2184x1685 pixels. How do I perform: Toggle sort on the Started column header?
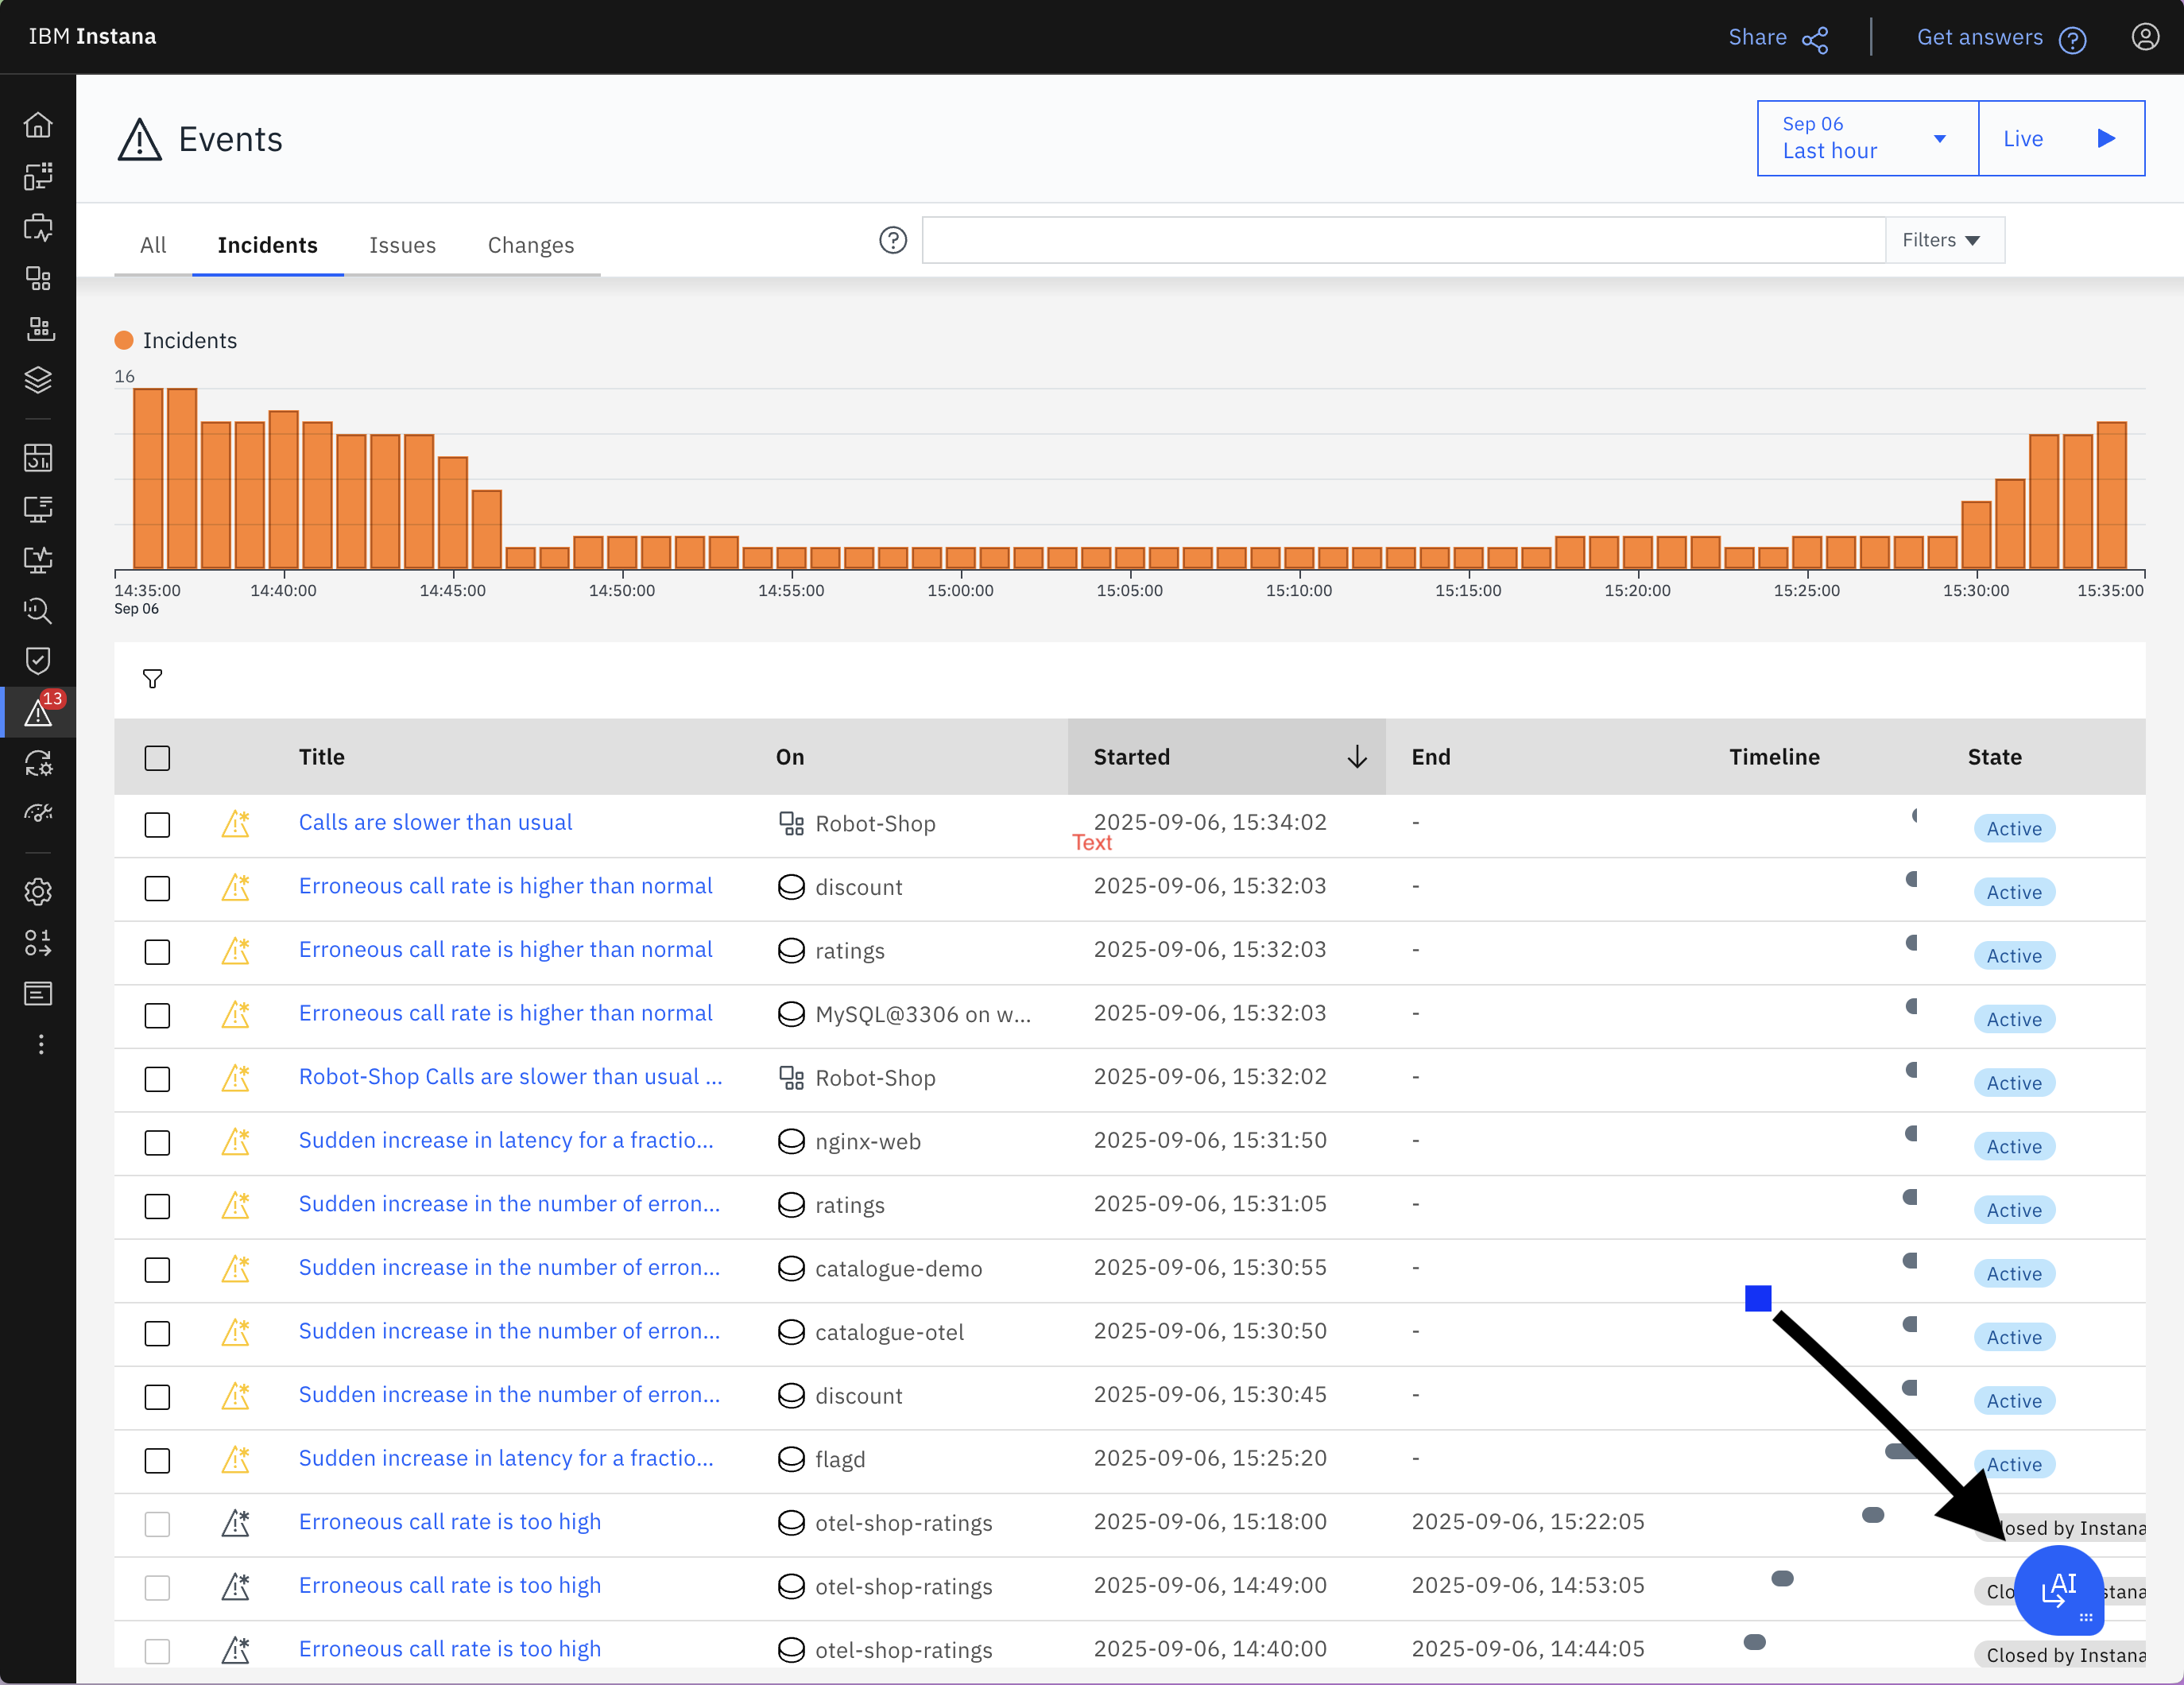(x=1226, y=757)
